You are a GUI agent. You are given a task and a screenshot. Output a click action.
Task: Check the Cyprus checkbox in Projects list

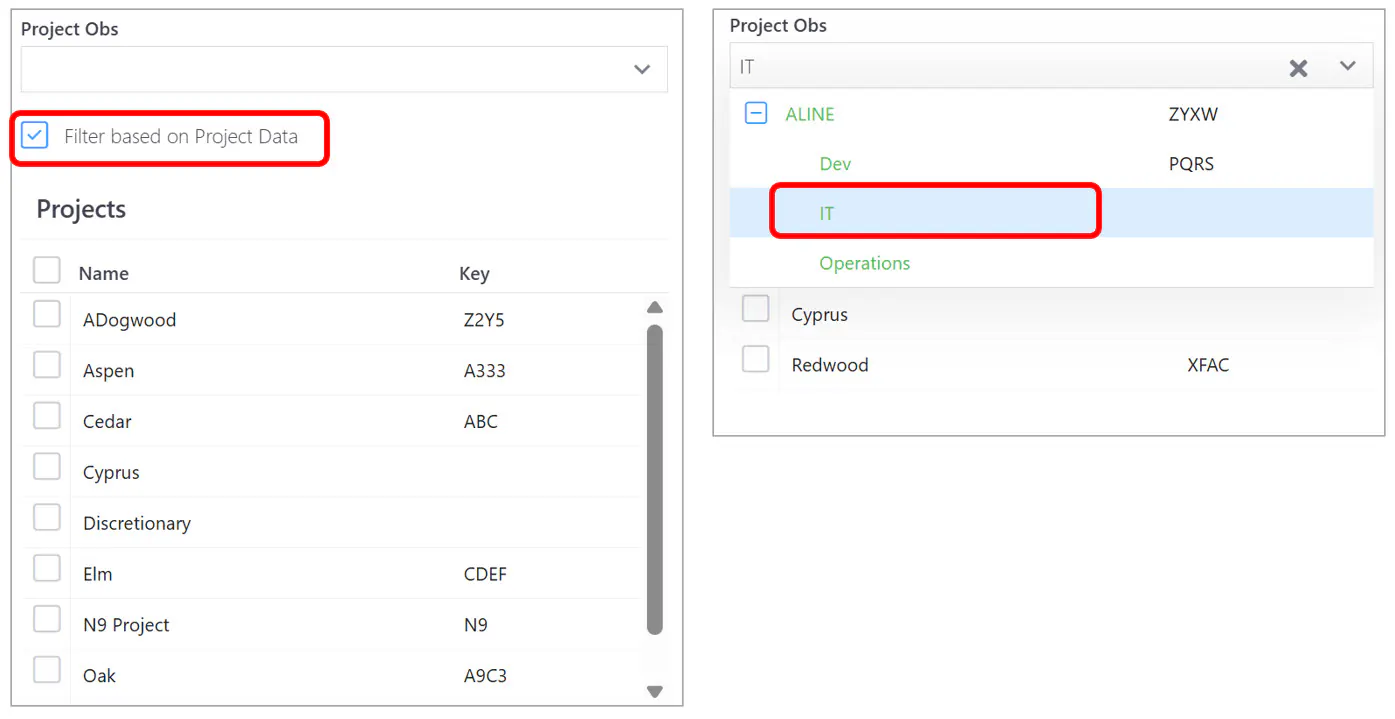[x=47, y=467]
